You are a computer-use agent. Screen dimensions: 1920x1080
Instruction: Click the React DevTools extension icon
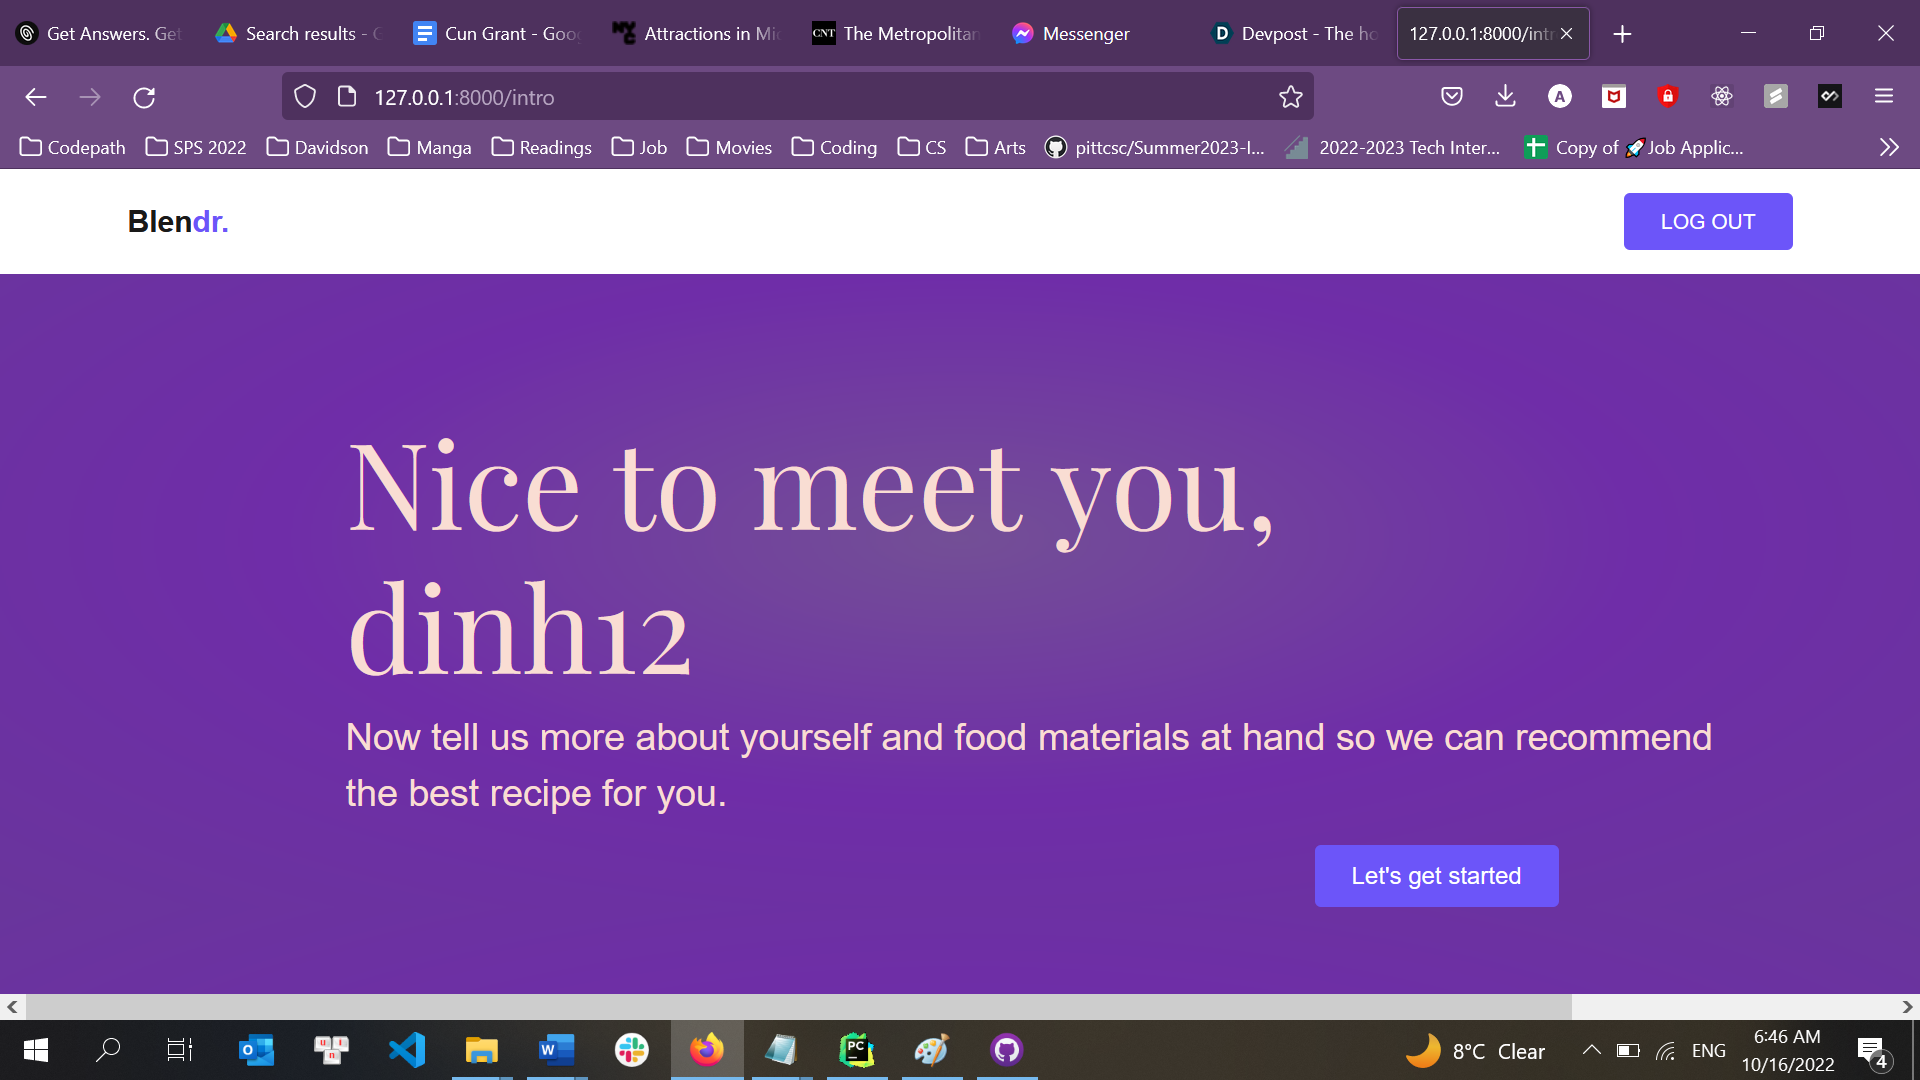(1721, 96)
